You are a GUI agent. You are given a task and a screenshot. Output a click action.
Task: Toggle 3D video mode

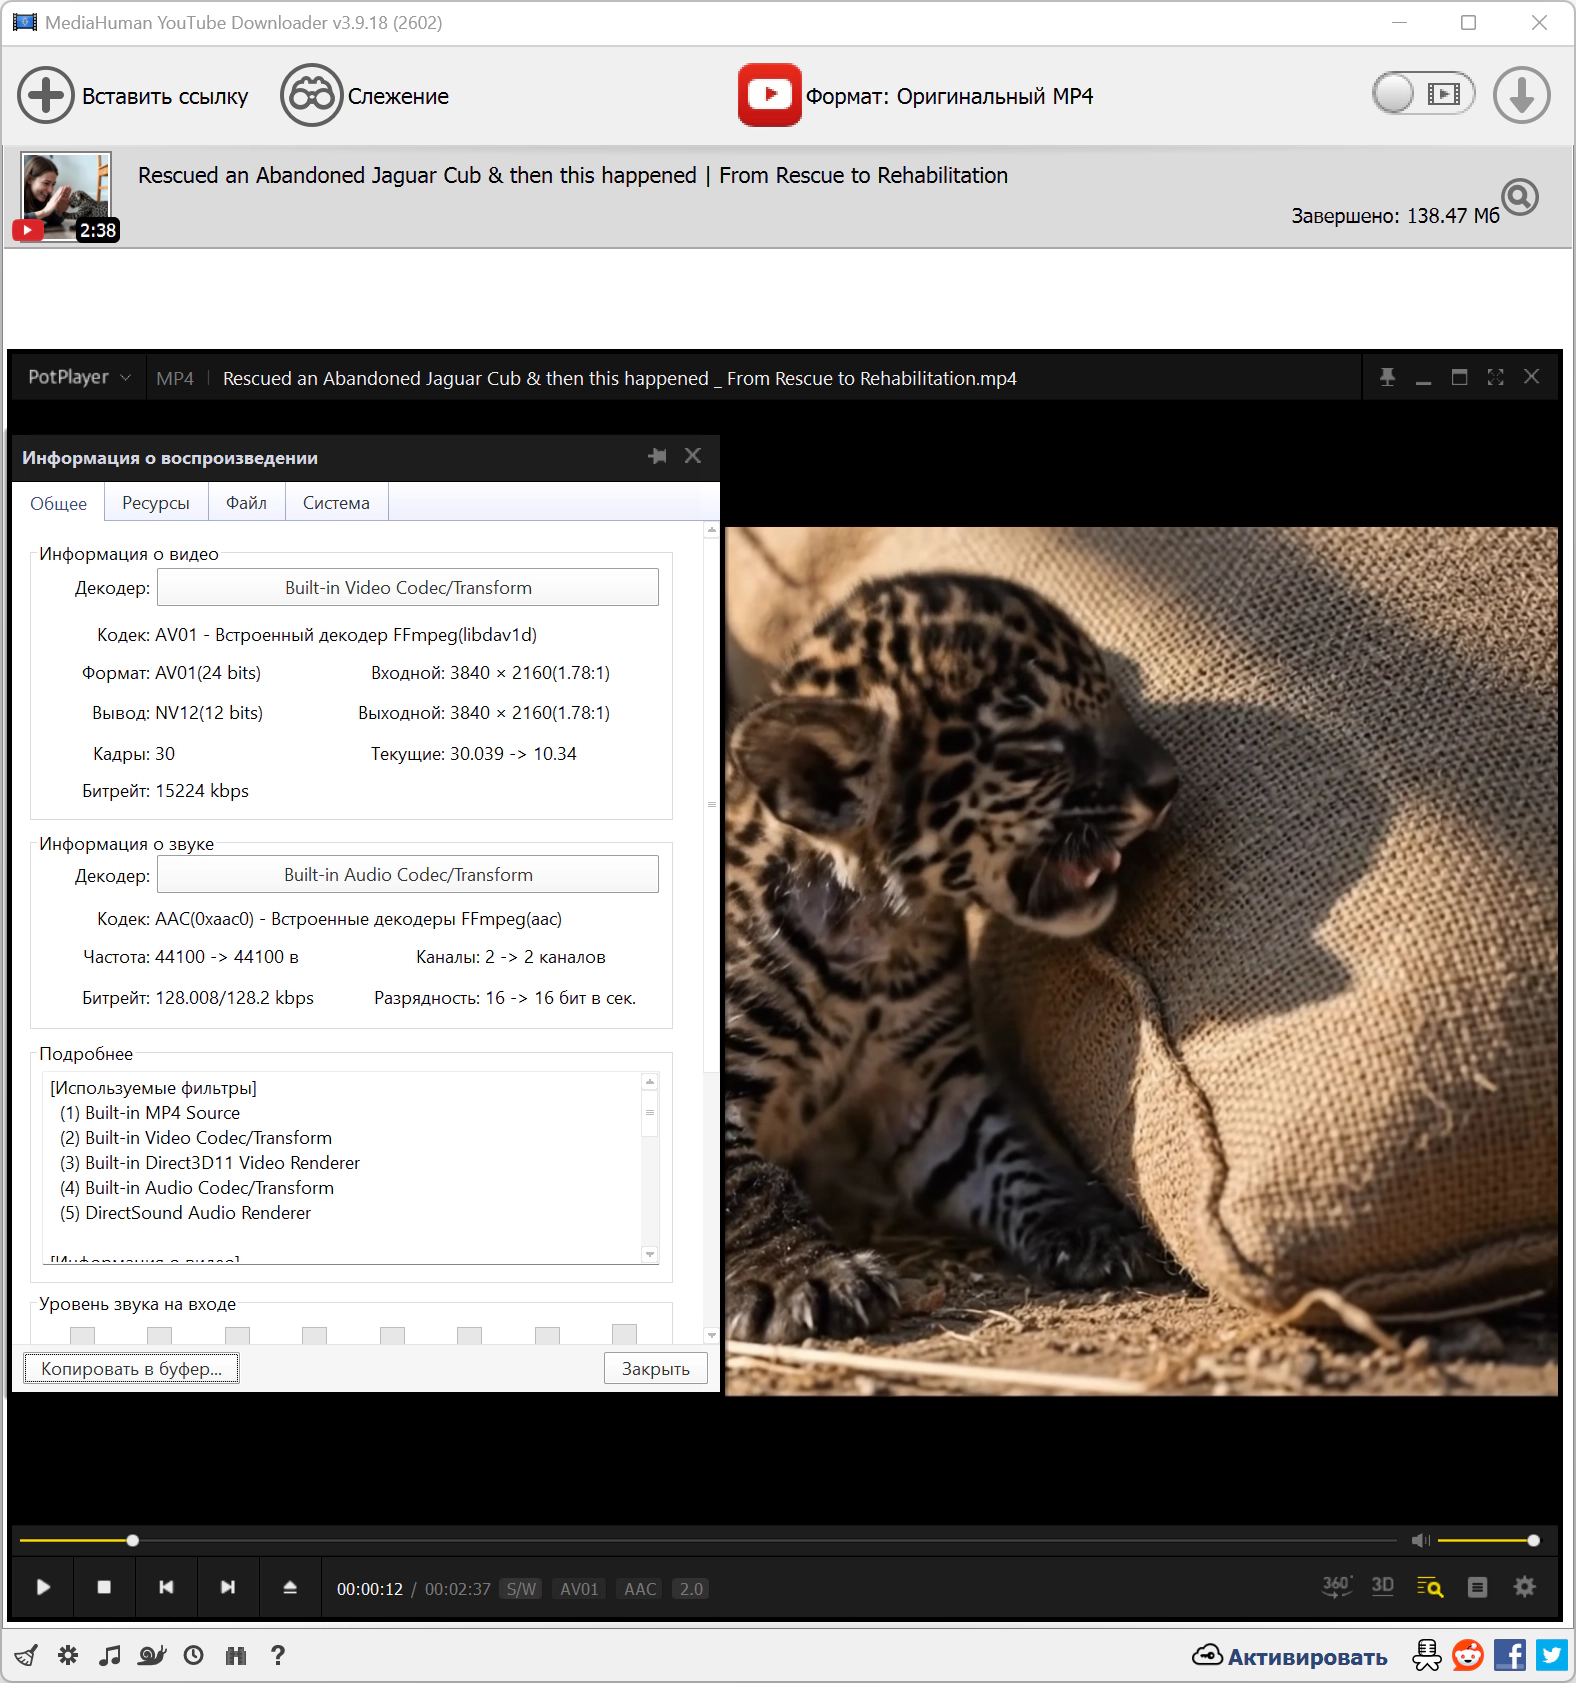1382,1587
